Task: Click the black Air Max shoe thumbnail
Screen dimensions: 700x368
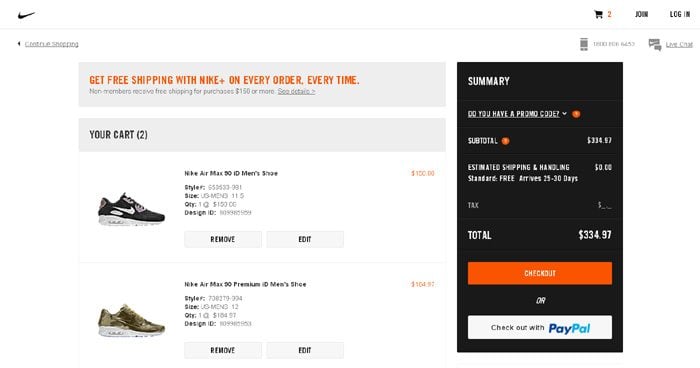Action: (x=131, y=209)
